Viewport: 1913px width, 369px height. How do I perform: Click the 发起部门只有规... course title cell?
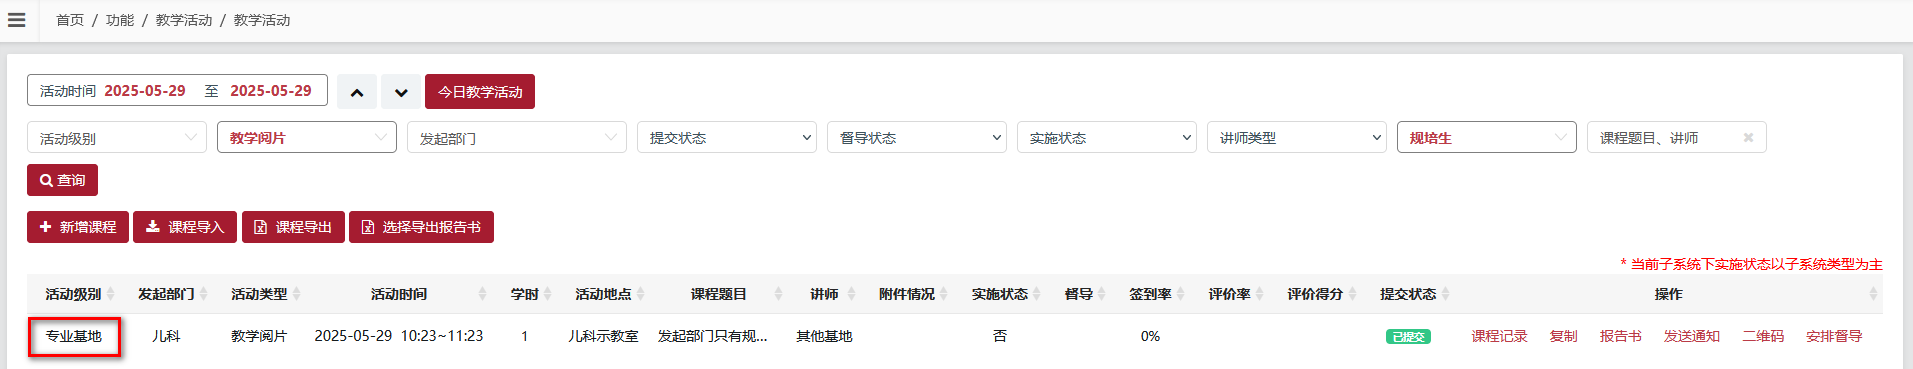pos(712,336)
